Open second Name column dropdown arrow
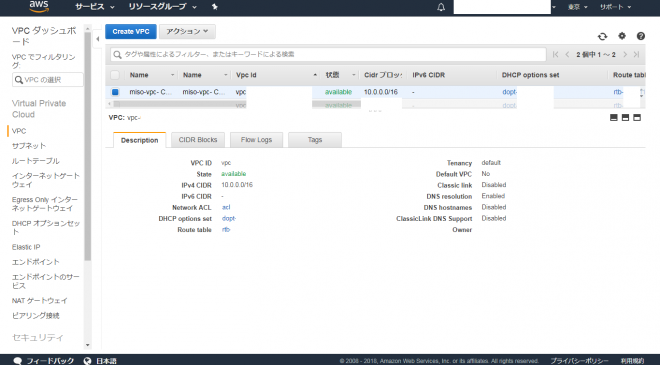 [226, 75]
